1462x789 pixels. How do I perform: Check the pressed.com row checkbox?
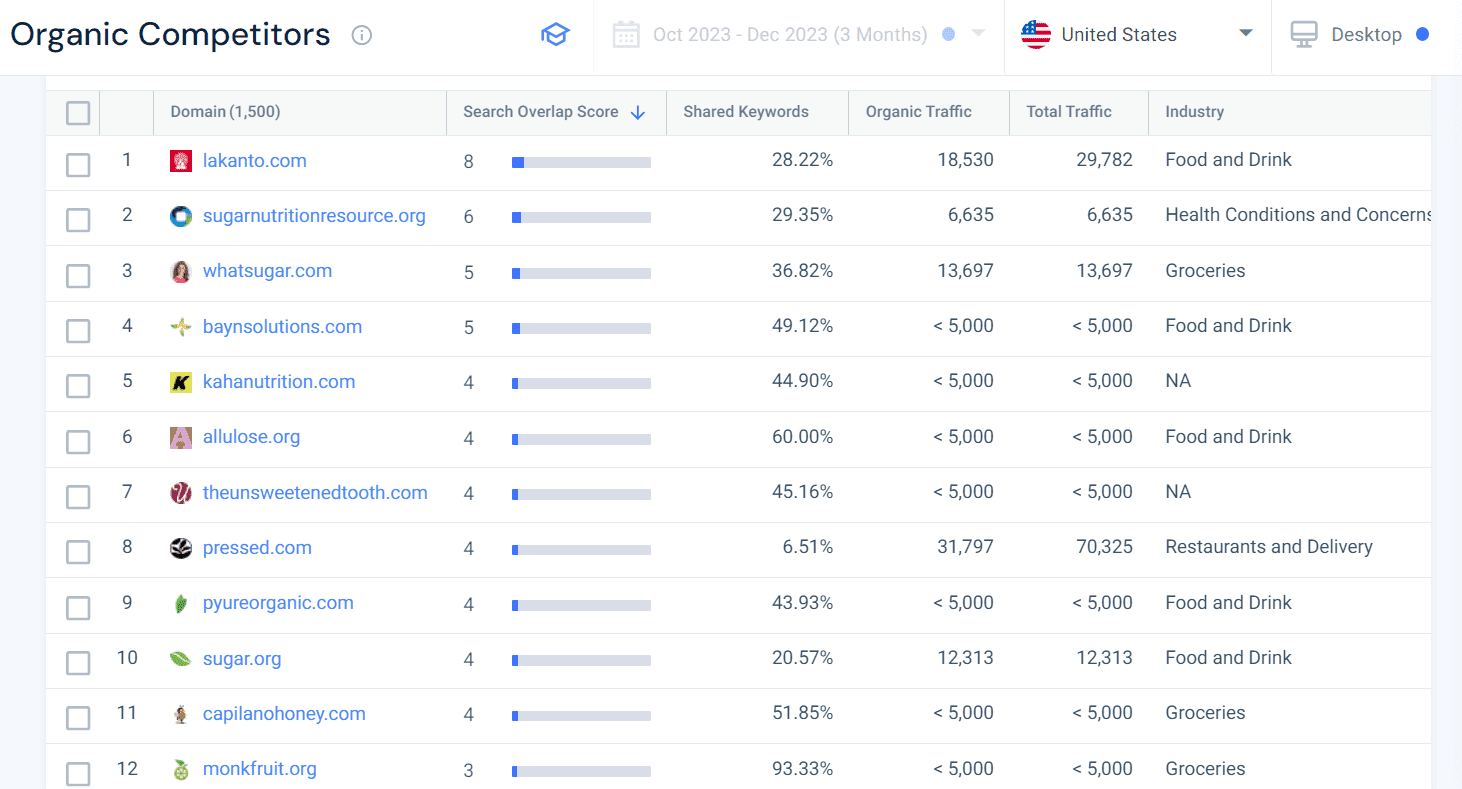pos(78,552)
